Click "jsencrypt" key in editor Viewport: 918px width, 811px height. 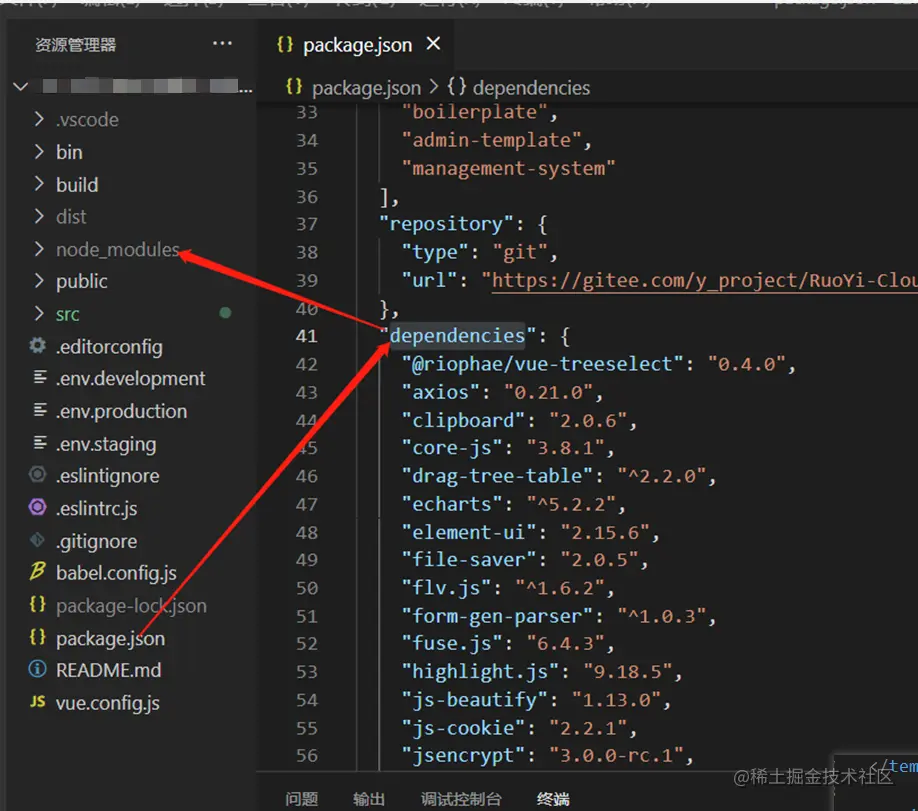pos(464,756)
